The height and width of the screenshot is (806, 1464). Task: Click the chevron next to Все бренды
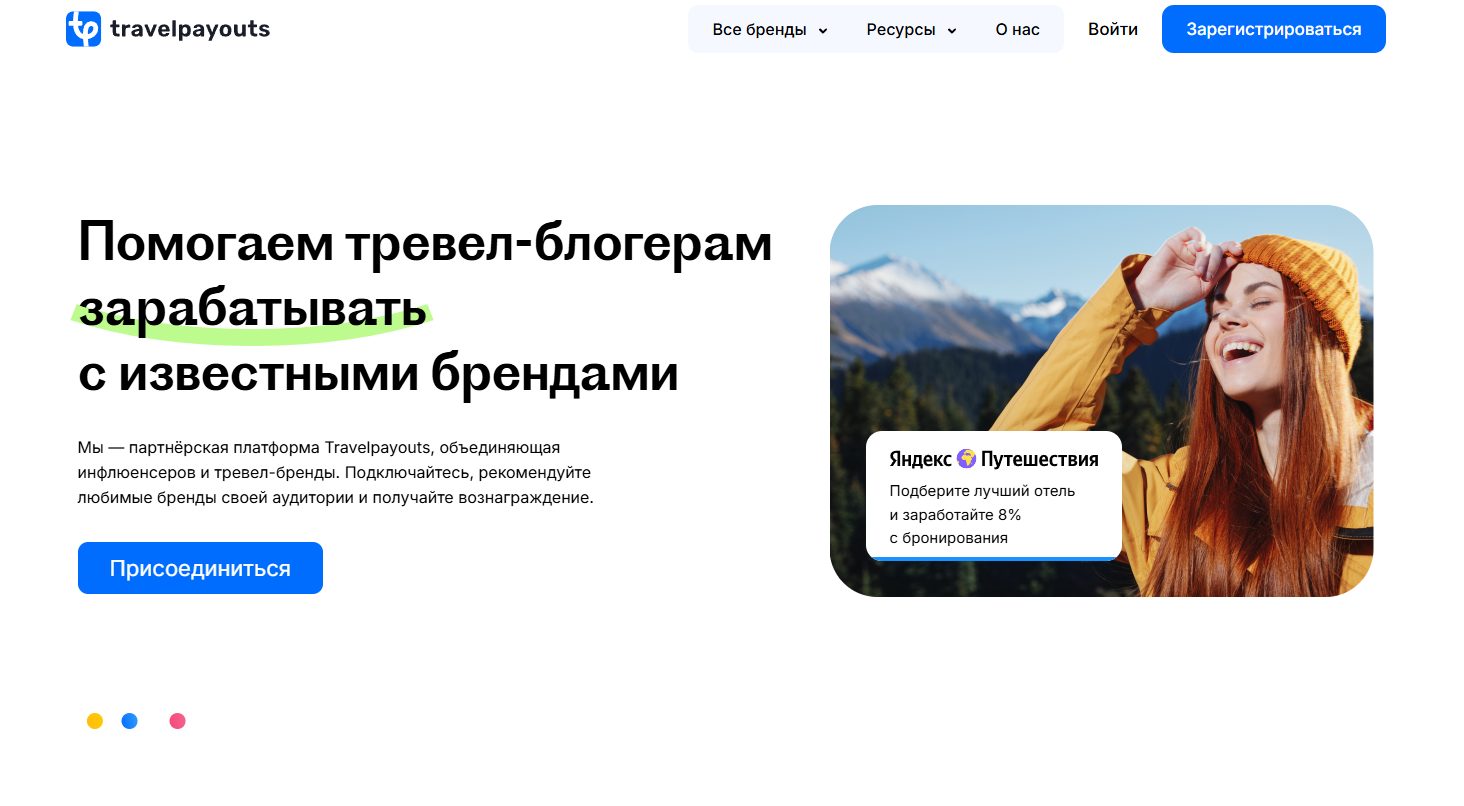(824, 30)
